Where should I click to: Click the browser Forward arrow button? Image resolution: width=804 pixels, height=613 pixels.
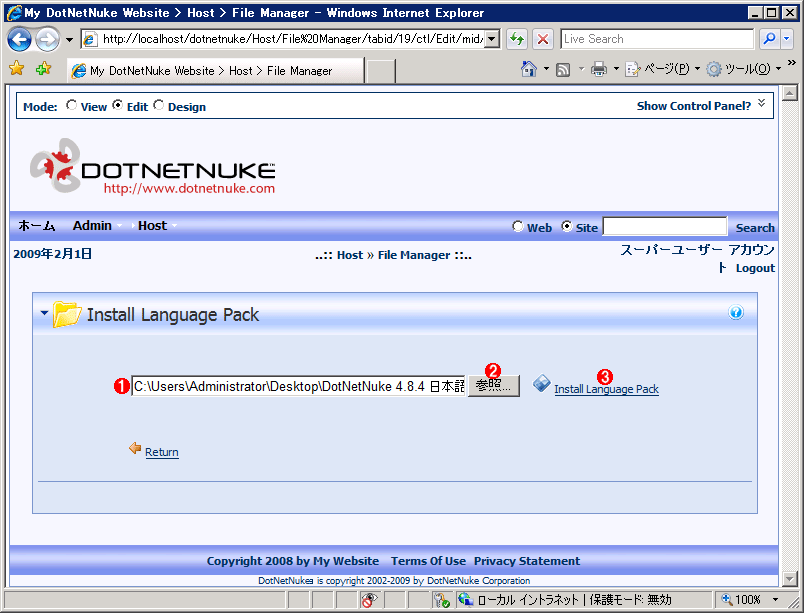click(47, 39)
